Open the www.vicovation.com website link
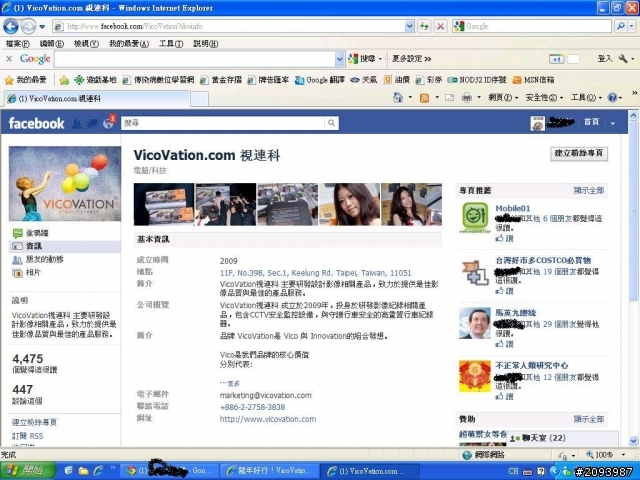 click(268, 419)
